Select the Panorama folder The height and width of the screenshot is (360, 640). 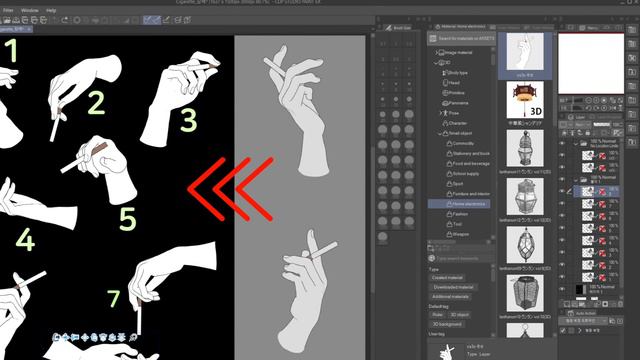point(455,103)
